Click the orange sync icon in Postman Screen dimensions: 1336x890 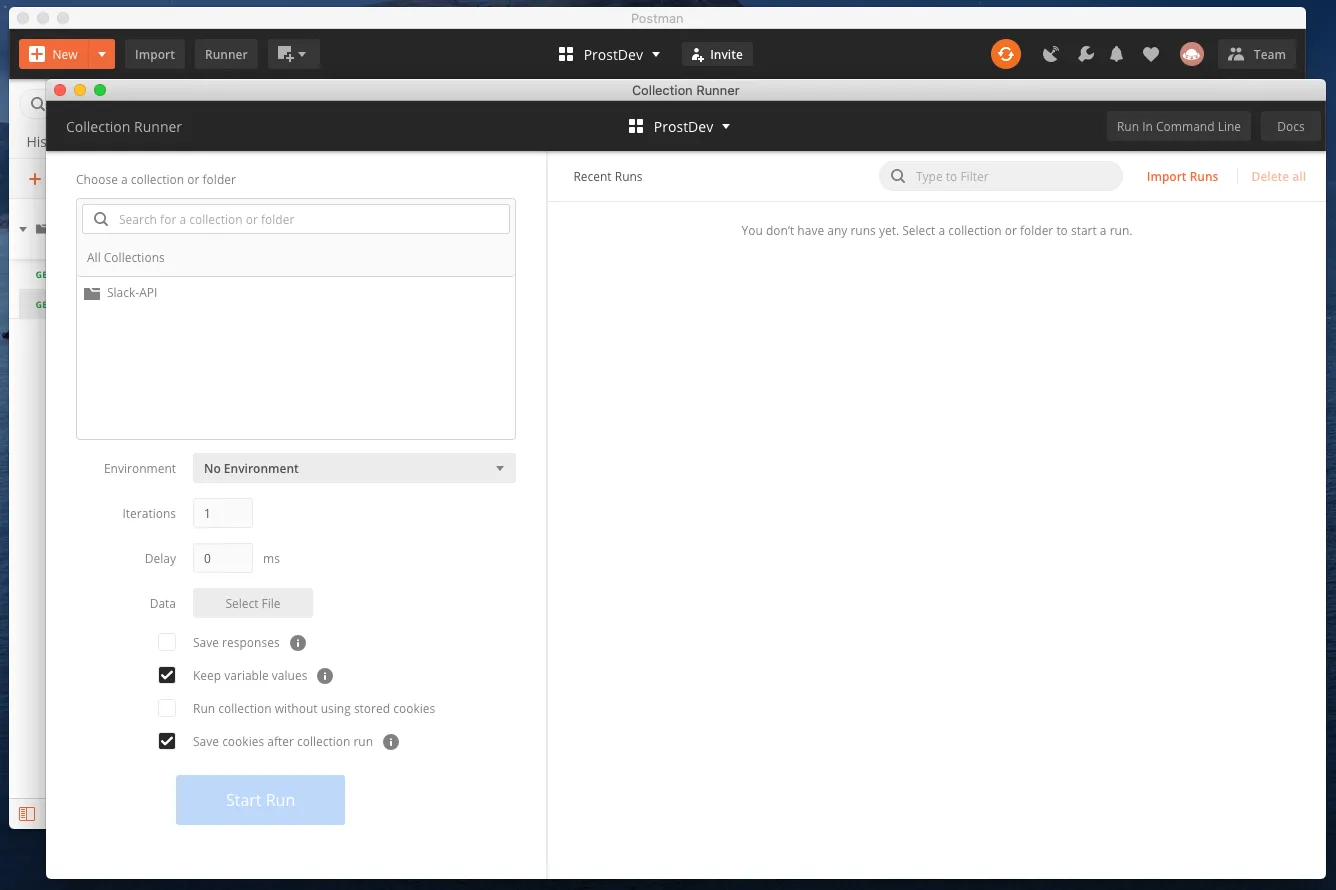click(1006, 54)
